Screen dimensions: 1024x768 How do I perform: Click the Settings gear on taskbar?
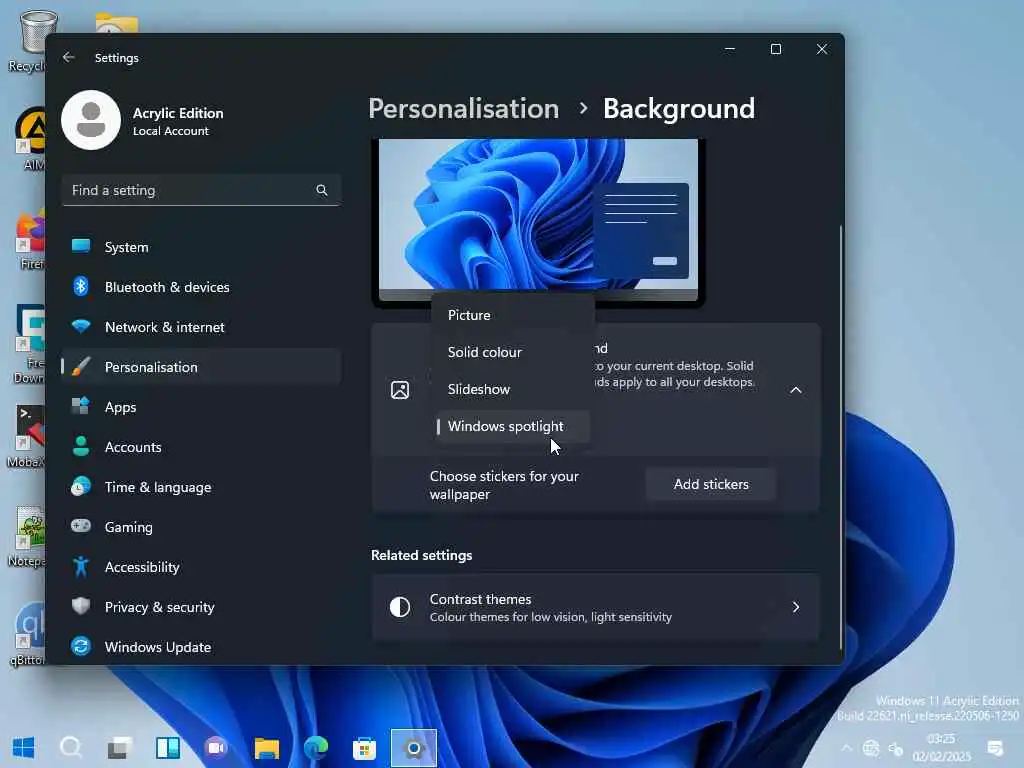tap(414, 748)
